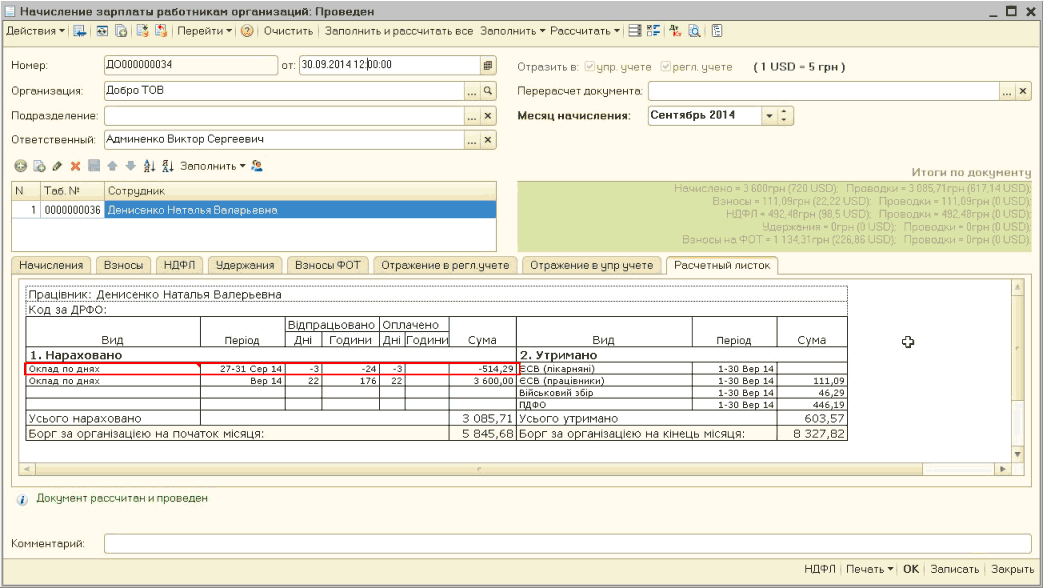Open the Рассчитать dropdown
Screen dimensions: 1043x588
(x=585, y=31)
